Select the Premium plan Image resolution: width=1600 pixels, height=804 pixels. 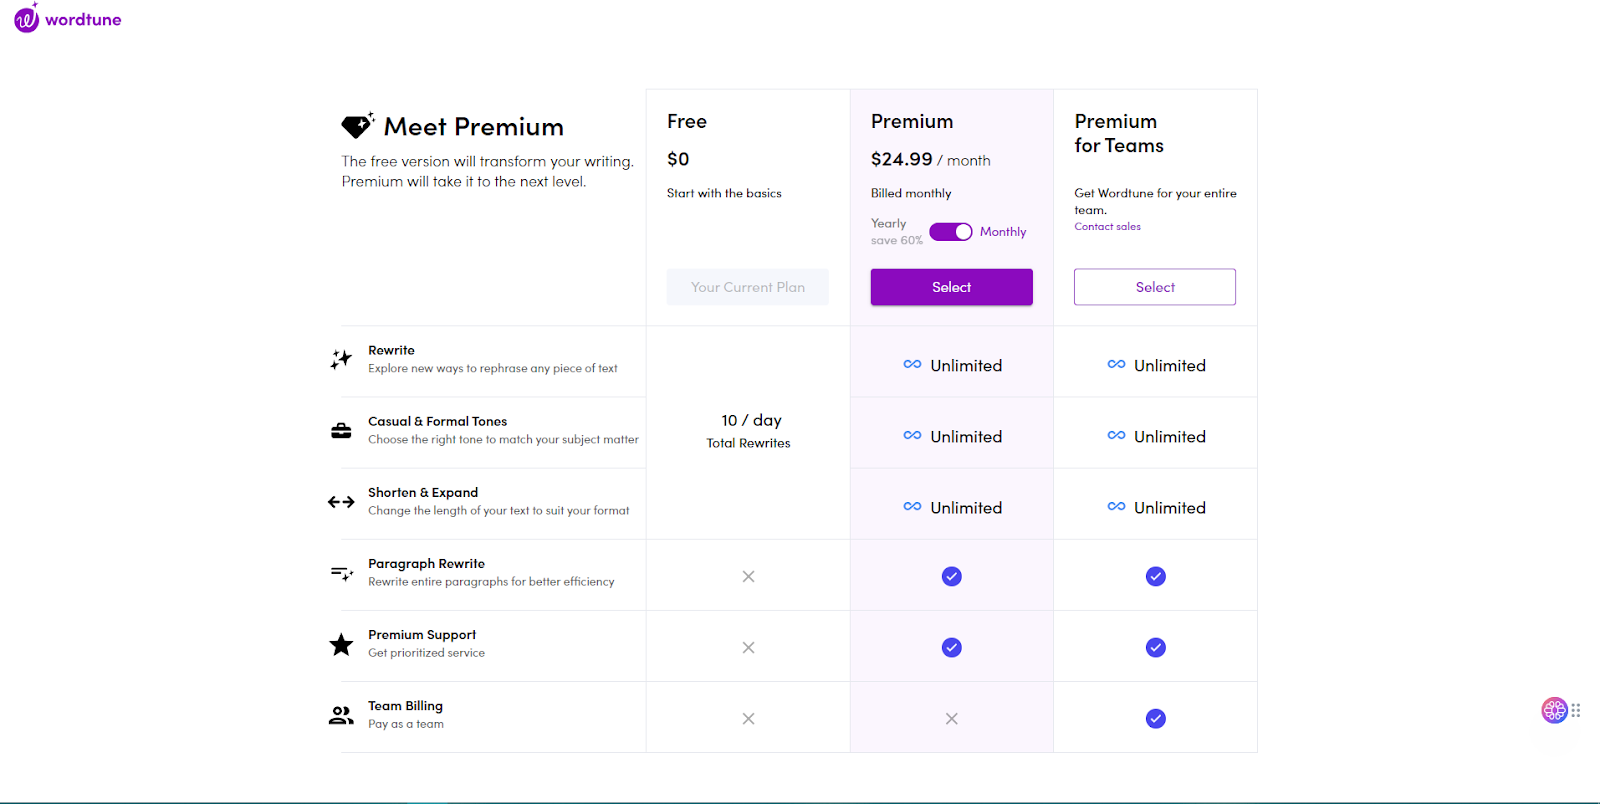pos(952,287)
